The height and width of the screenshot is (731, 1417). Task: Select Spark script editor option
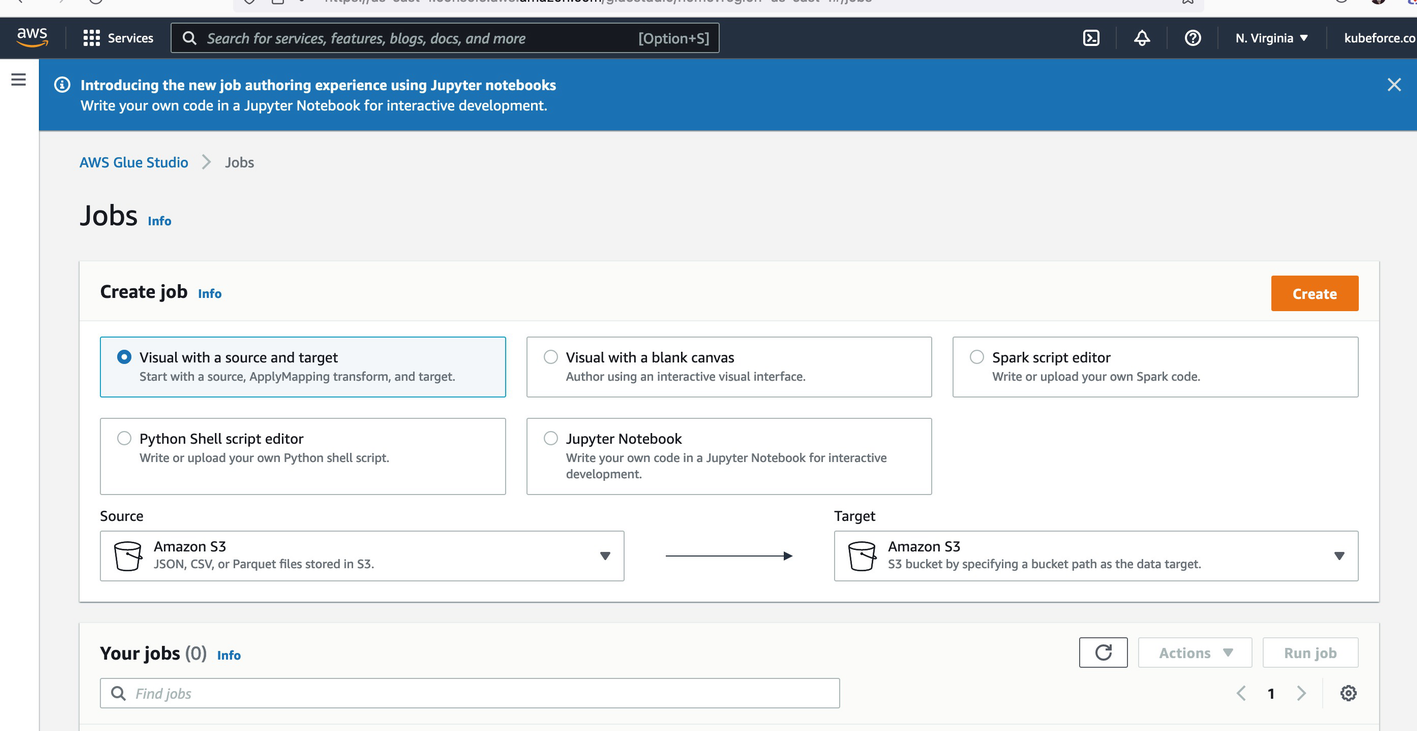click(x=977, y=357)
